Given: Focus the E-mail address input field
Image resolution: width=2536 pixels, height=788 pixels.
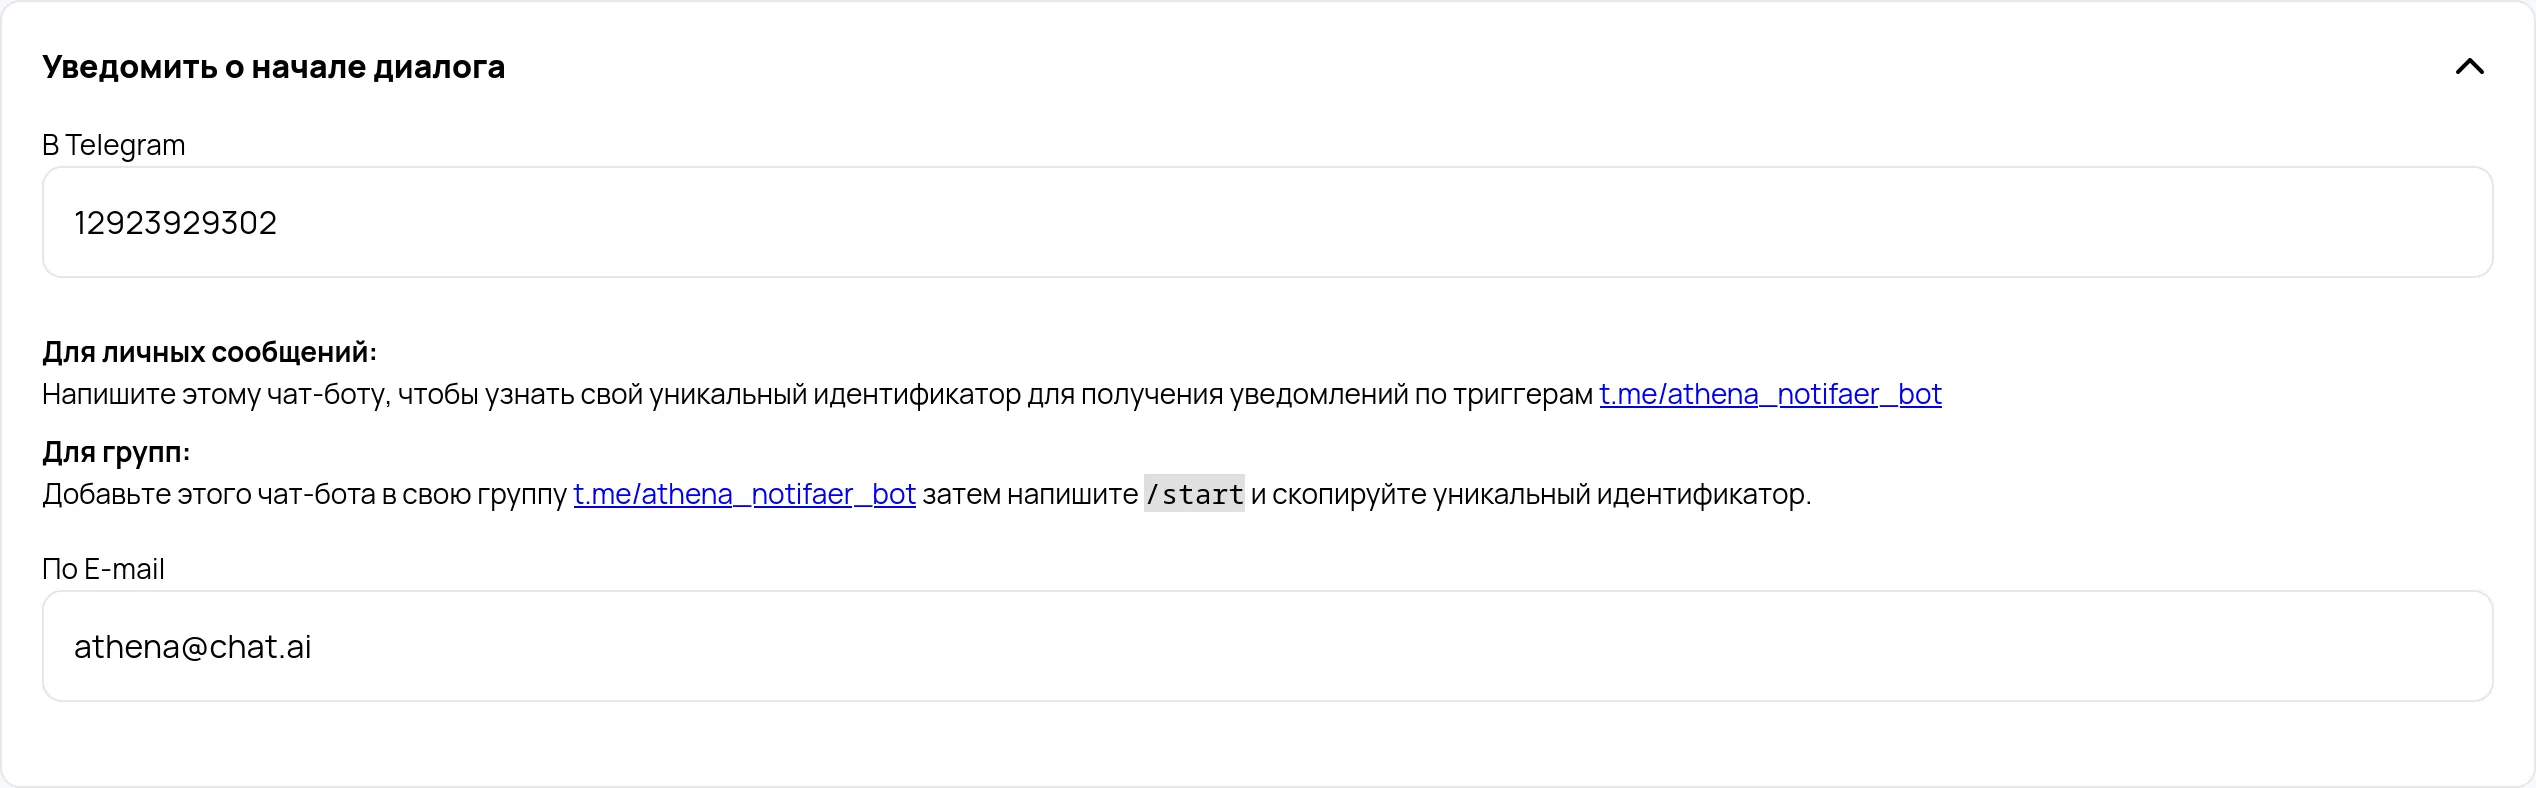Looking at the screenshot, I should (1266, 646).
